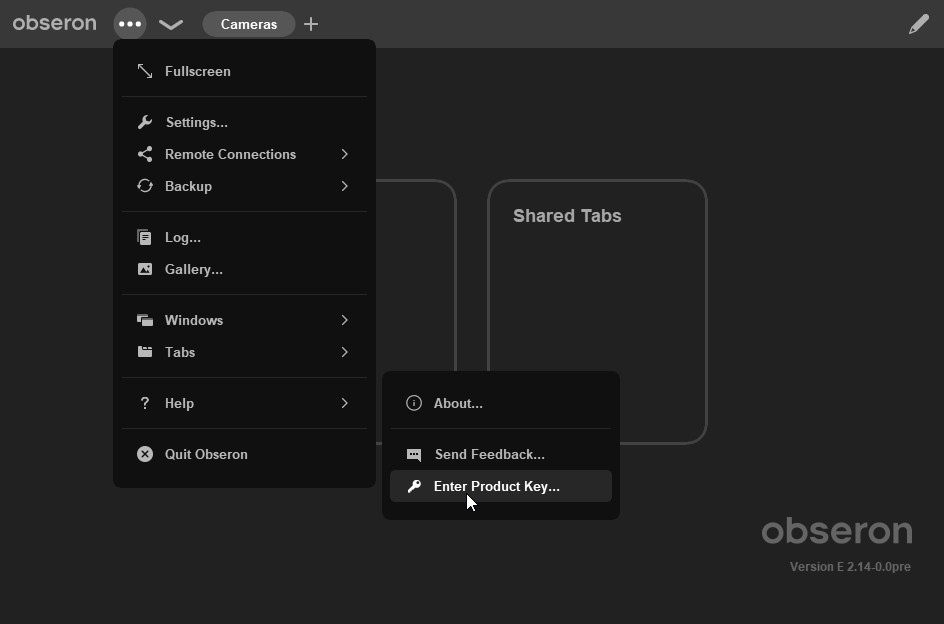Click the Help question mark icon
Viewport: 944px width, 624px height.
[x=144, y=403]
